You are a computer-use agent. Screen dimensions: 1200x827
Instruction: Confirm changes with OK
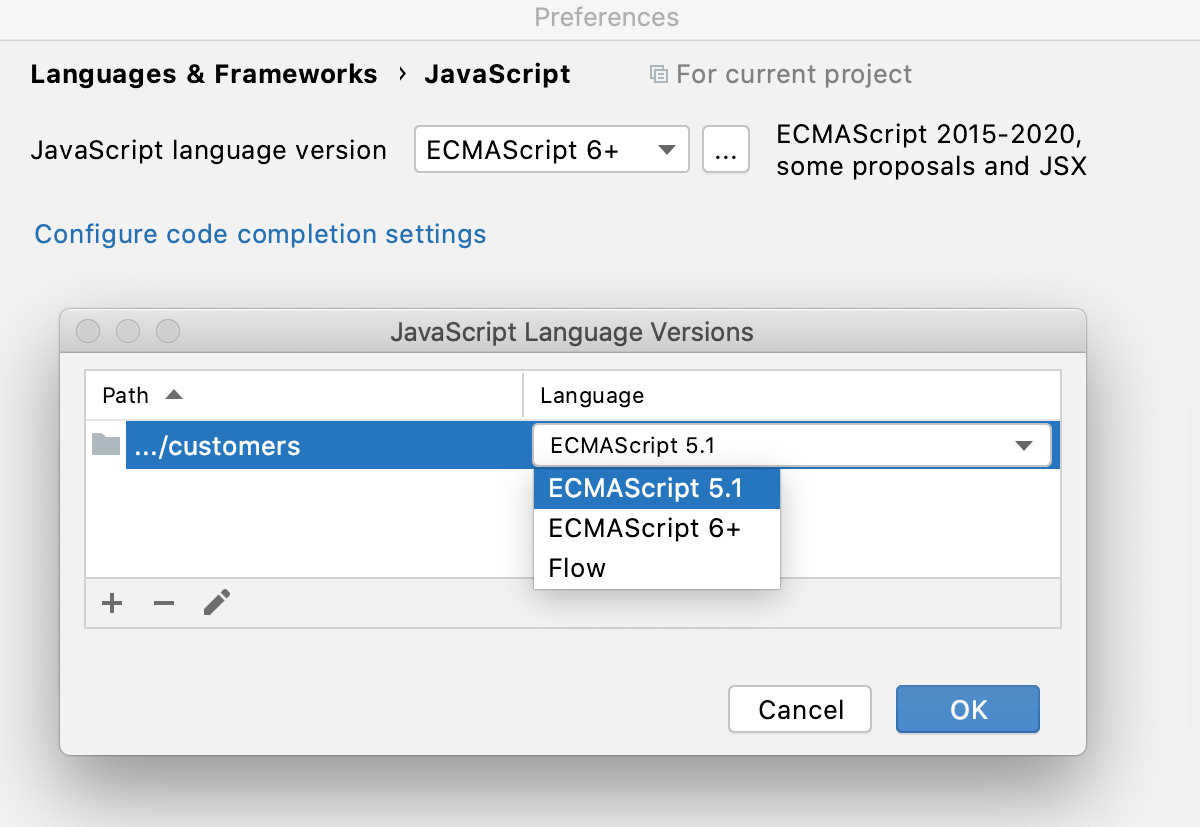[966, 709]
